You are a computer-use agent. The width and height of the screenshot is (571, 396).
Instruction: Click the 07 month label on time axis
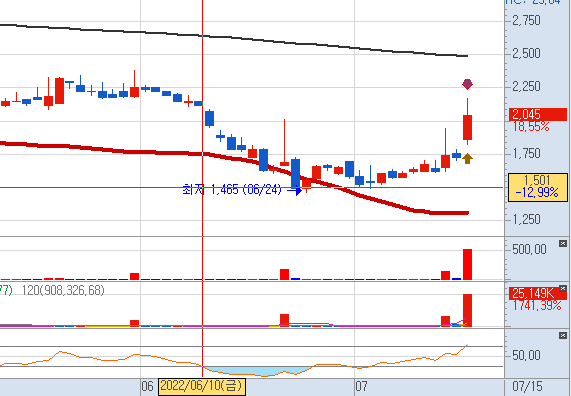tap(361, 386)
